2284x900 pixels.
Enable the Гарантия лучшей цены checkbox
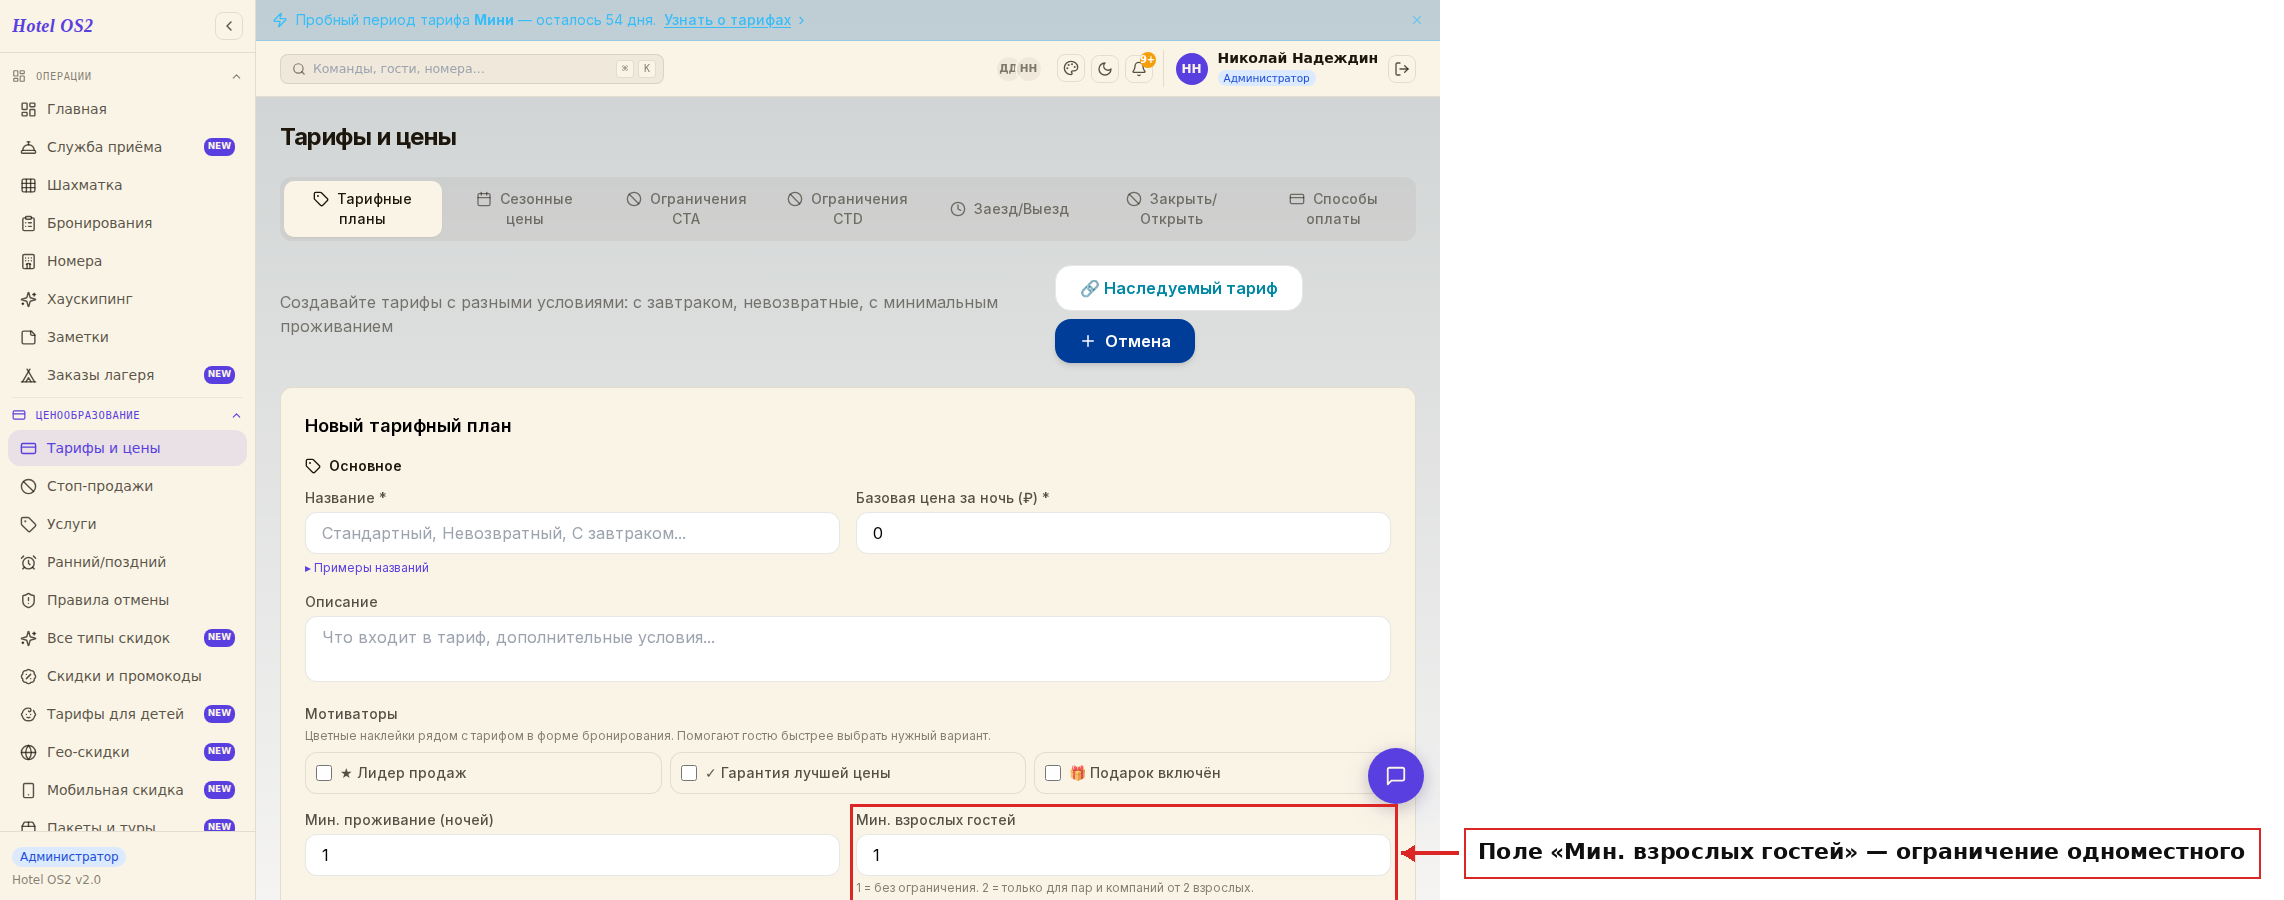[x=689, y=773]
